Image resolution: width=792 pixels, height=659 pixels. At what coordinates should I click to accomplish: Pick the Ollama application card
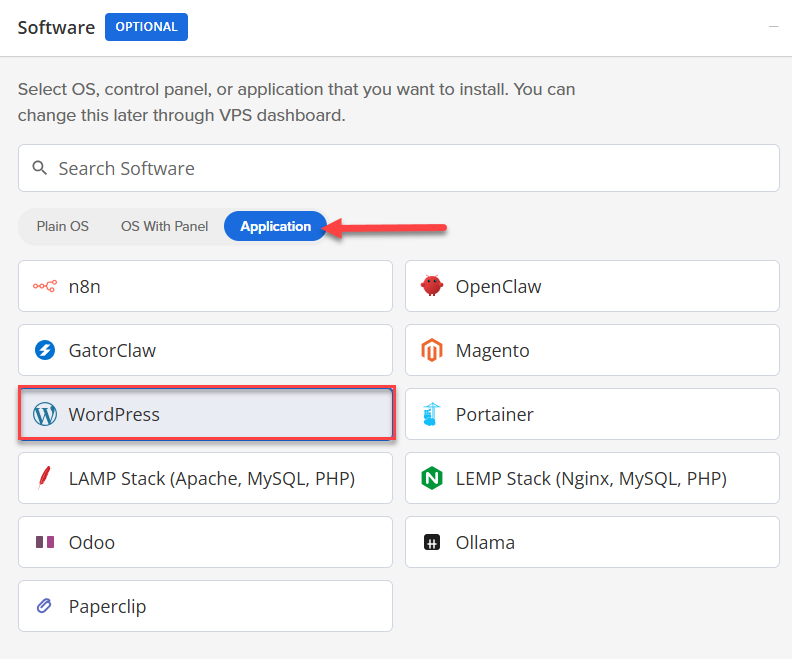click(592, 542)
